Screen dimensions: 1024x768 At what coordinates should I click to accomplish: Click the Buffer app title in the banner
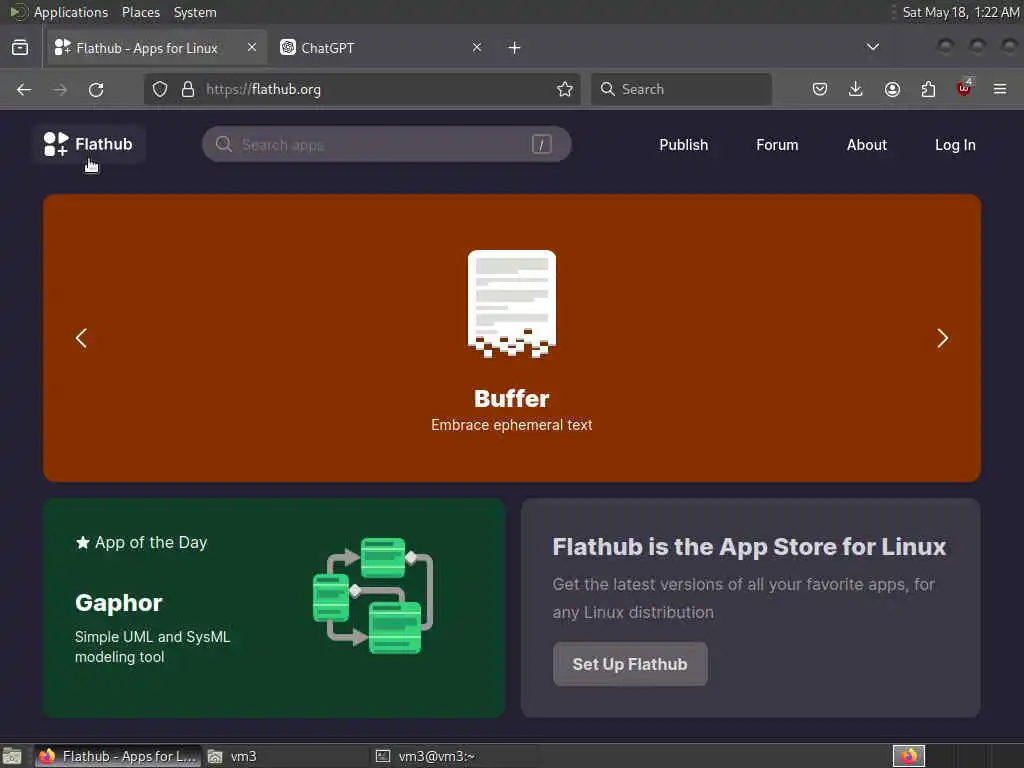[512, 398]
